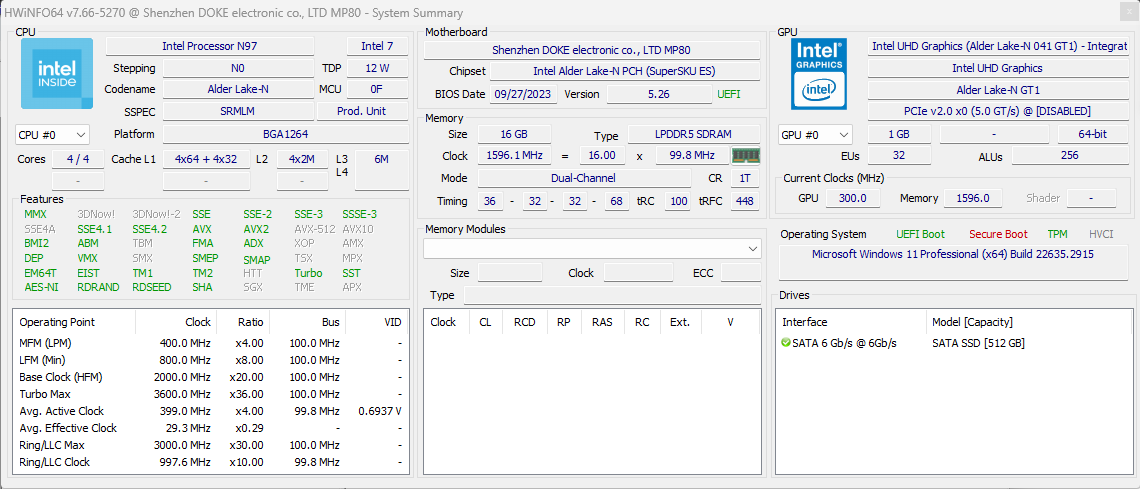Click the Intel Inside CPU logo
Image resolution: width=1140 pixels, height=489 pixels.
[x=57, y=73]
